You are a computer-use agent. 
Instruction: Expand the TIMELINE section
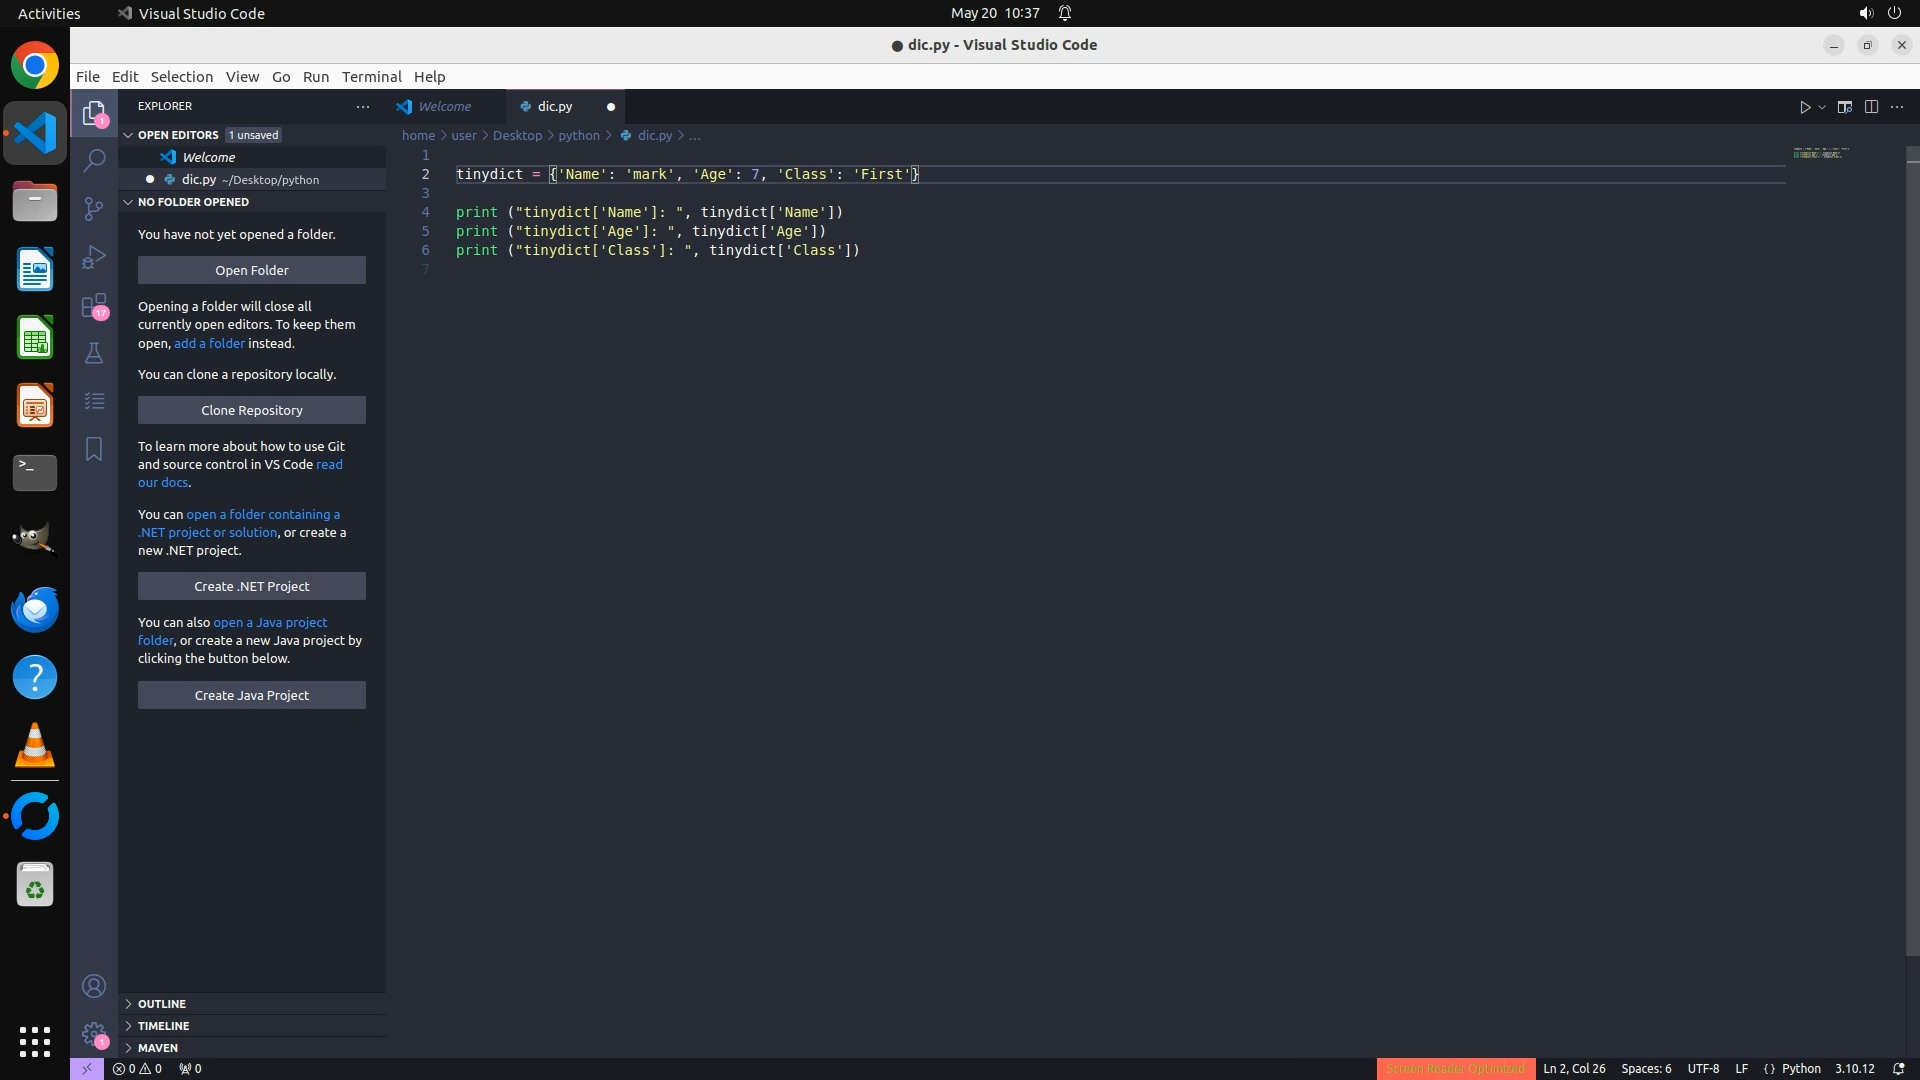(163, 1026)
